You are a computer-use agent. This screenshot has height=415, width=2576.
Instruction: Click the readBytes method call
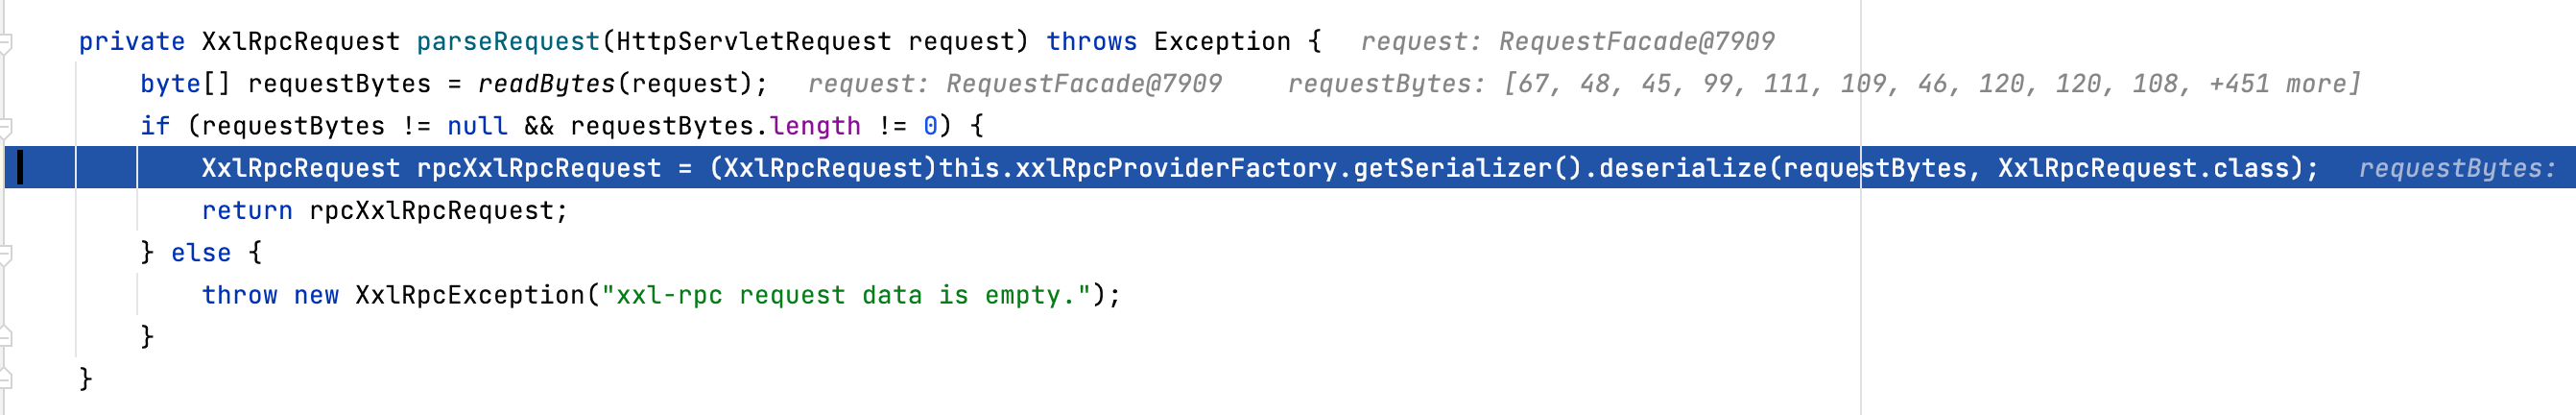[x=545, y=84]
